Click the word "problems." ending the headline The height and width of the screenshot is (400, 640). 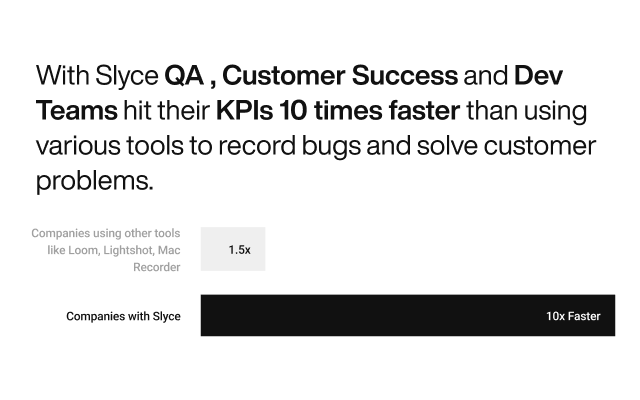tap(94, 181)
